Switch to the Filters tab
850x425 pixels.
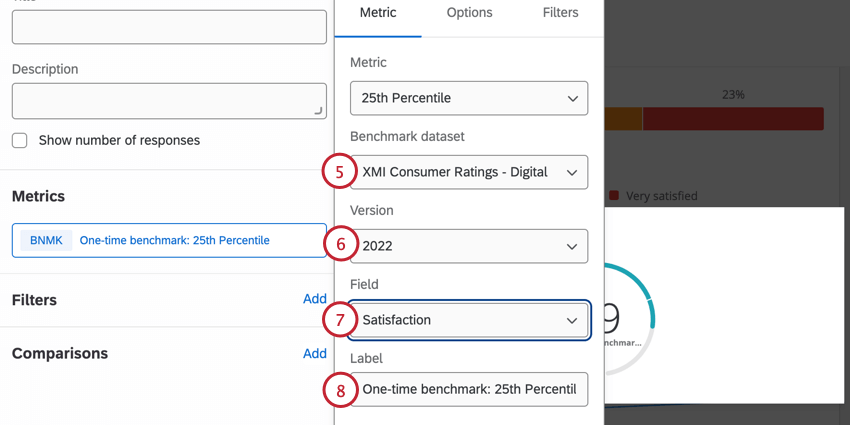pyautogui.click(x=560, y=13)
